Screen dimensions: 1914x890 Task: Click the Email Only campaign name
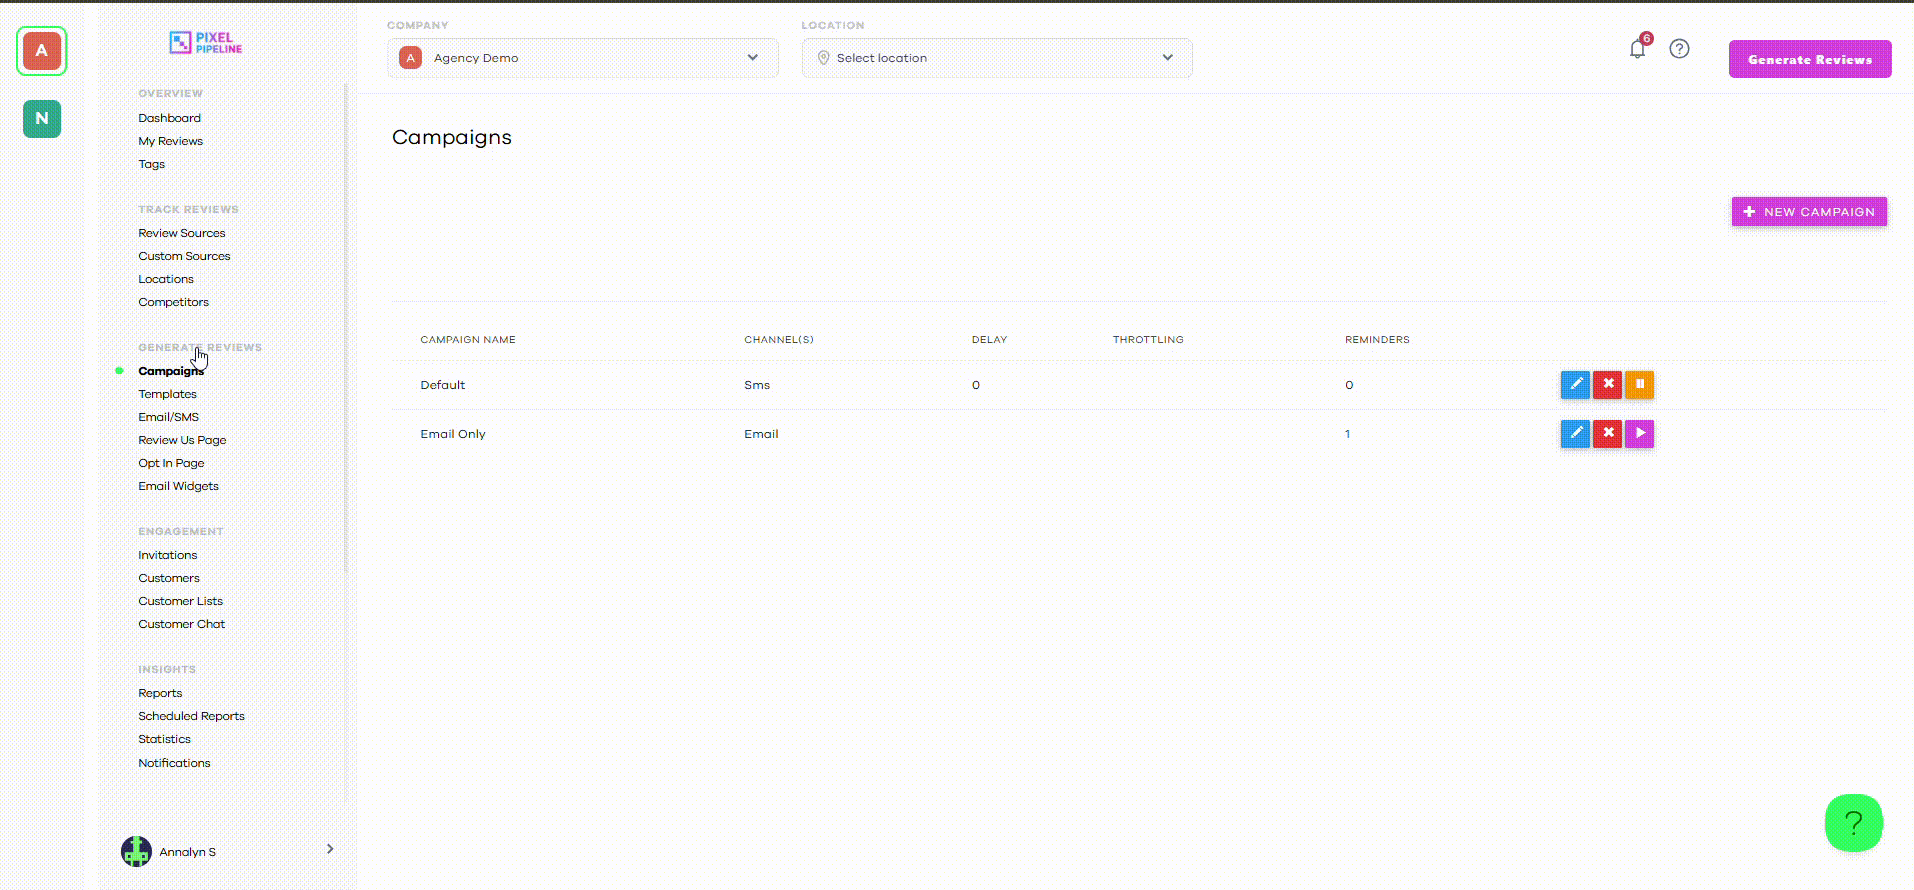(x=453, y=434)
